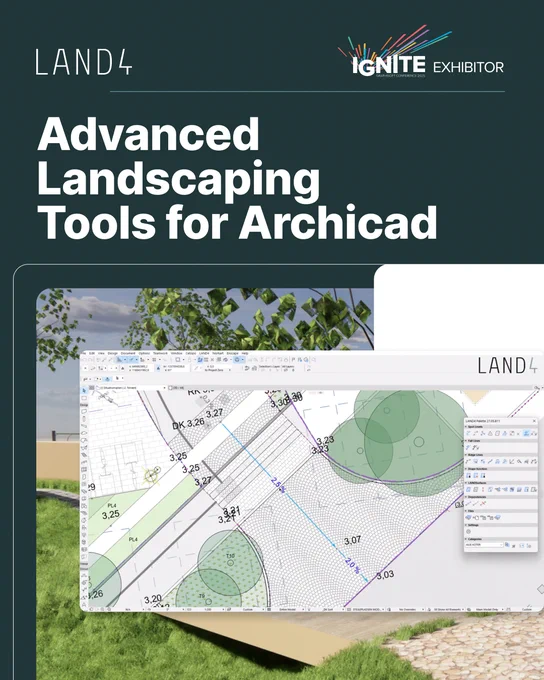Click Fall Lines icon with checkmark
This screenshot has height=680, width=544.
point(475,447)
